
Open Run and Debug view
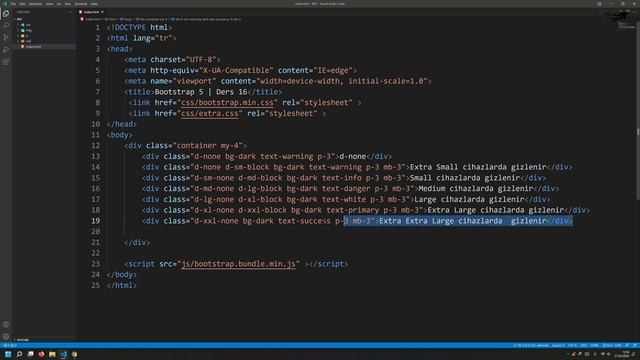pyautogui.click(x=6, y=50)
